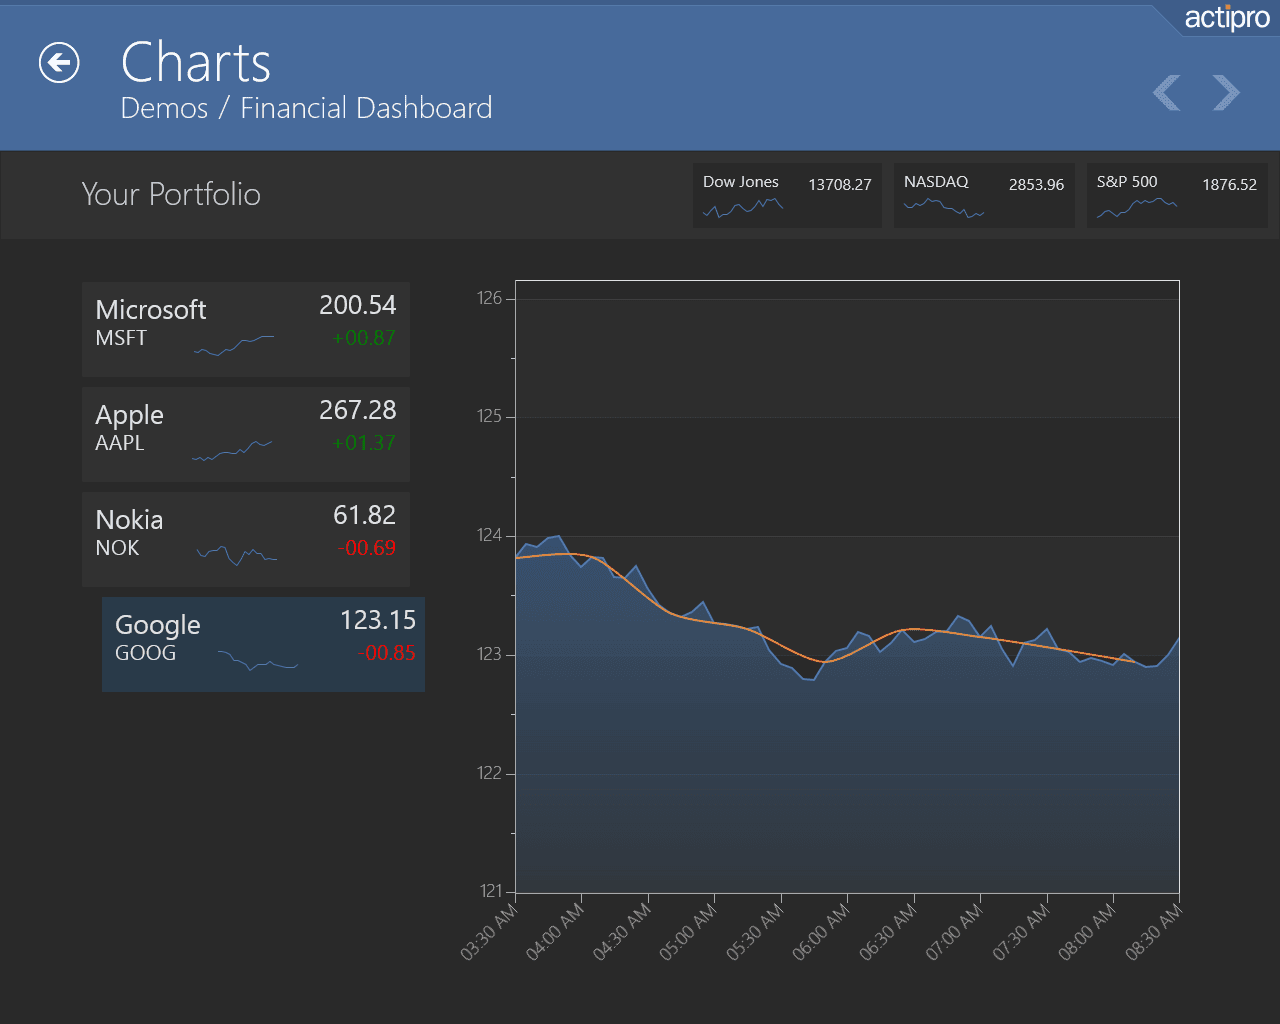Open the NASDAQ index tile
The image size is (1280, 1024).
[984, 195]
